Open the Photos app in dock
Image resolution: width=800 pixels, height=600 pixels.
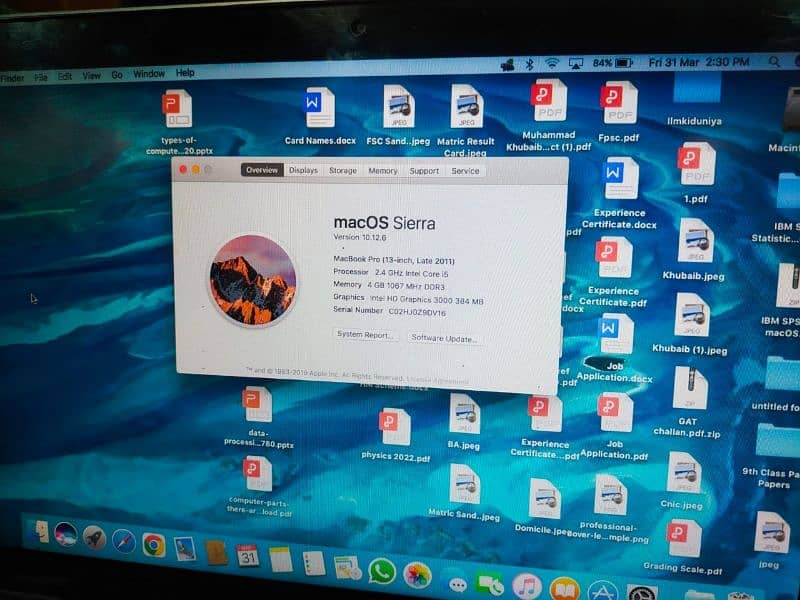click(417, 575)
